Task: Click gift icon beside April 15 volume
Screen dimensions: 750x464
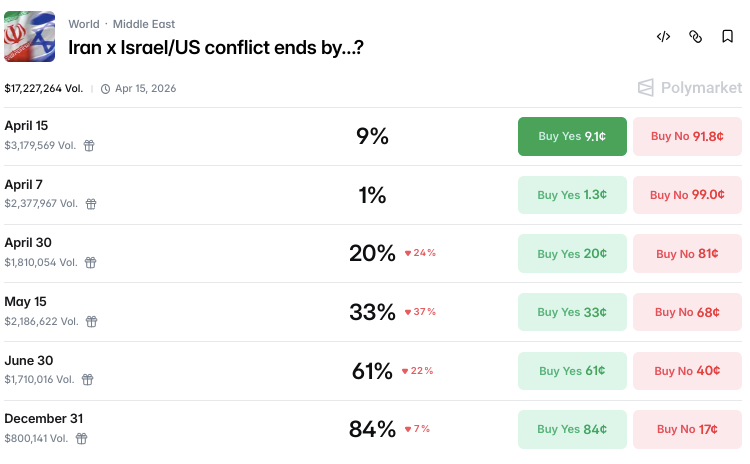Action: pyautogui.click(x=89, y=145)
